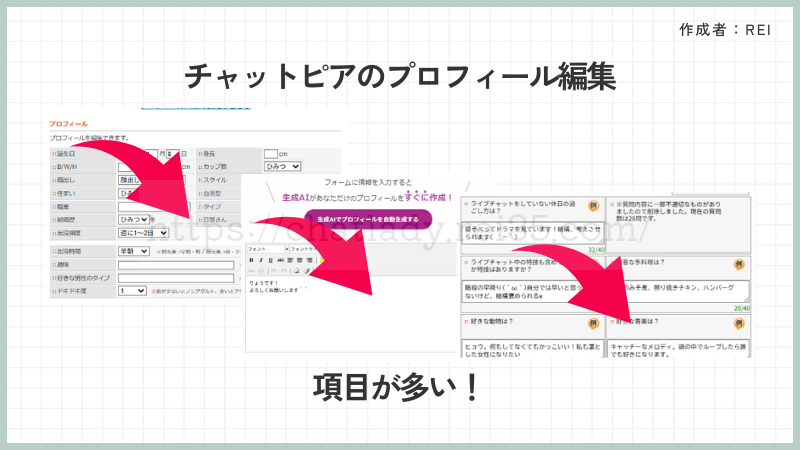Click the answer box for 好きな動物は？
Image resolution: width=800 pixels, height=450 pixels.
533,348
